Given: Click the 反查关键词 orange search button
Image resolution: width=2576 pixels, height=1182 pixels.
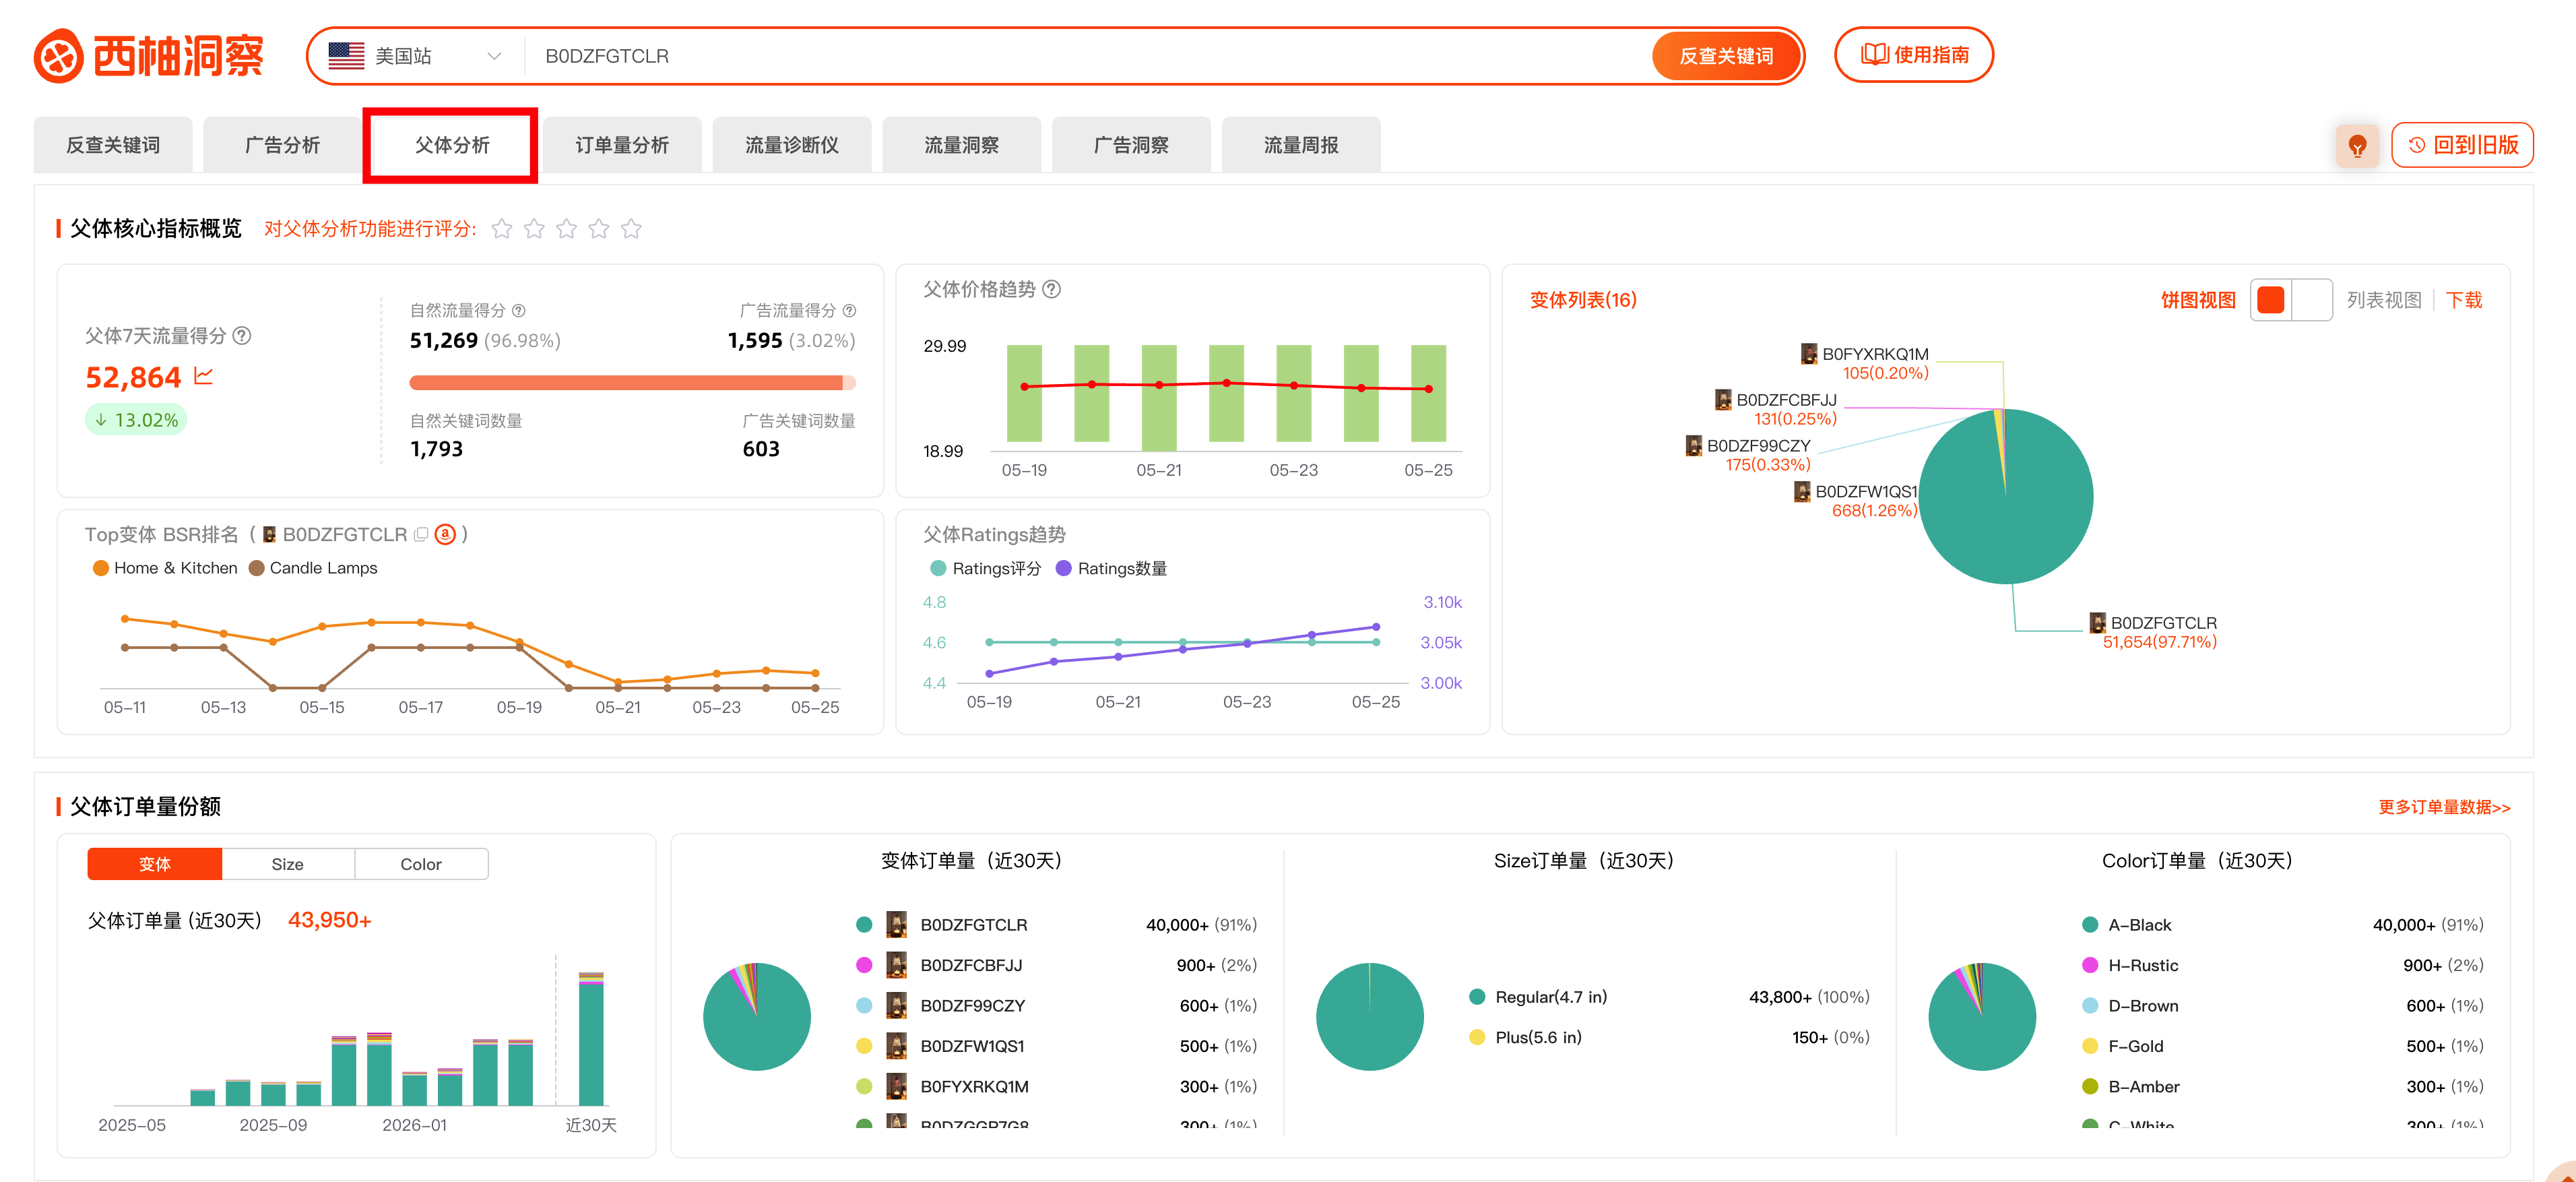Looking at the screenshot, I should coord(1725,56).
